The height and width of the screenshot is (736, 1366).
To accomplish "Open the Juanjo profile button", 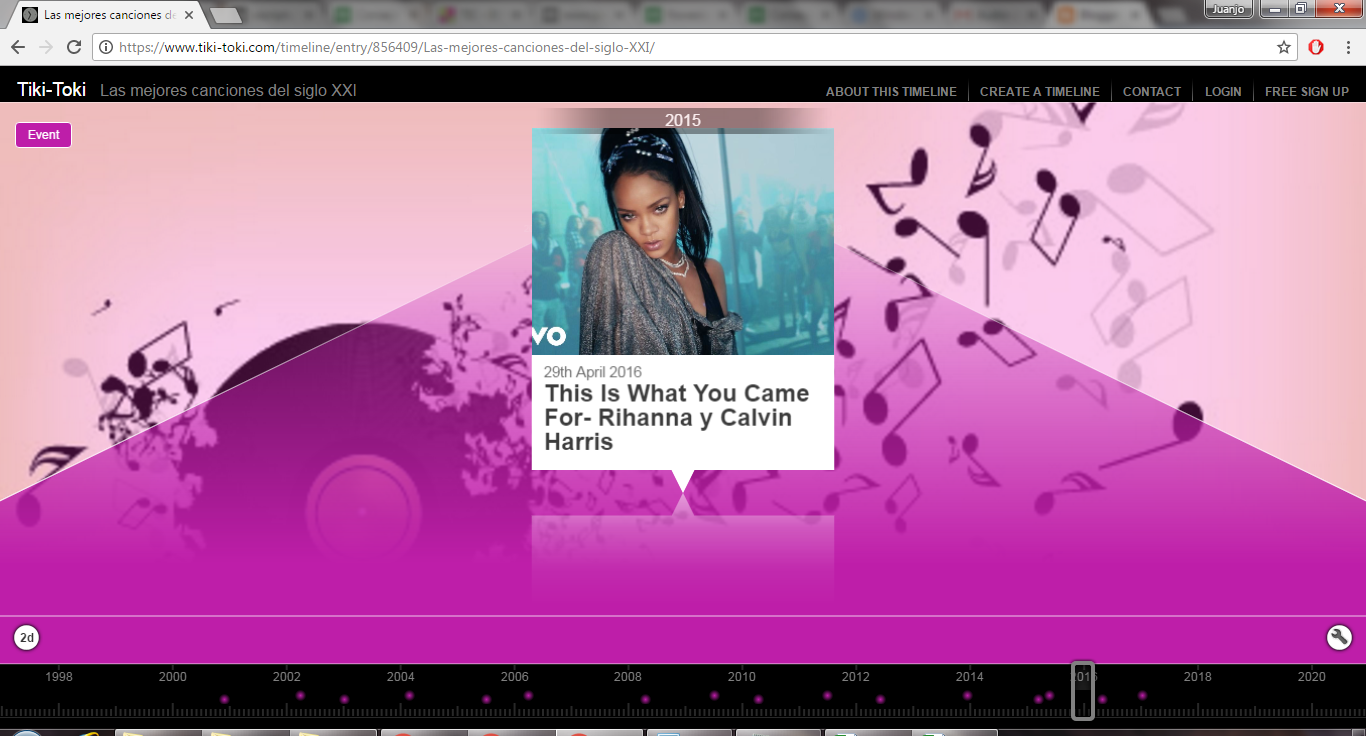I will point(1229,9).
